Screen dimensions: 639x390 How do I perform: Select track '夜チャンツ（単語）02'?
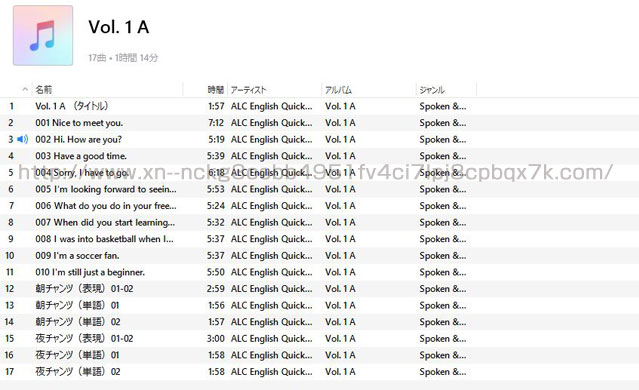click(x=78, y=372)
